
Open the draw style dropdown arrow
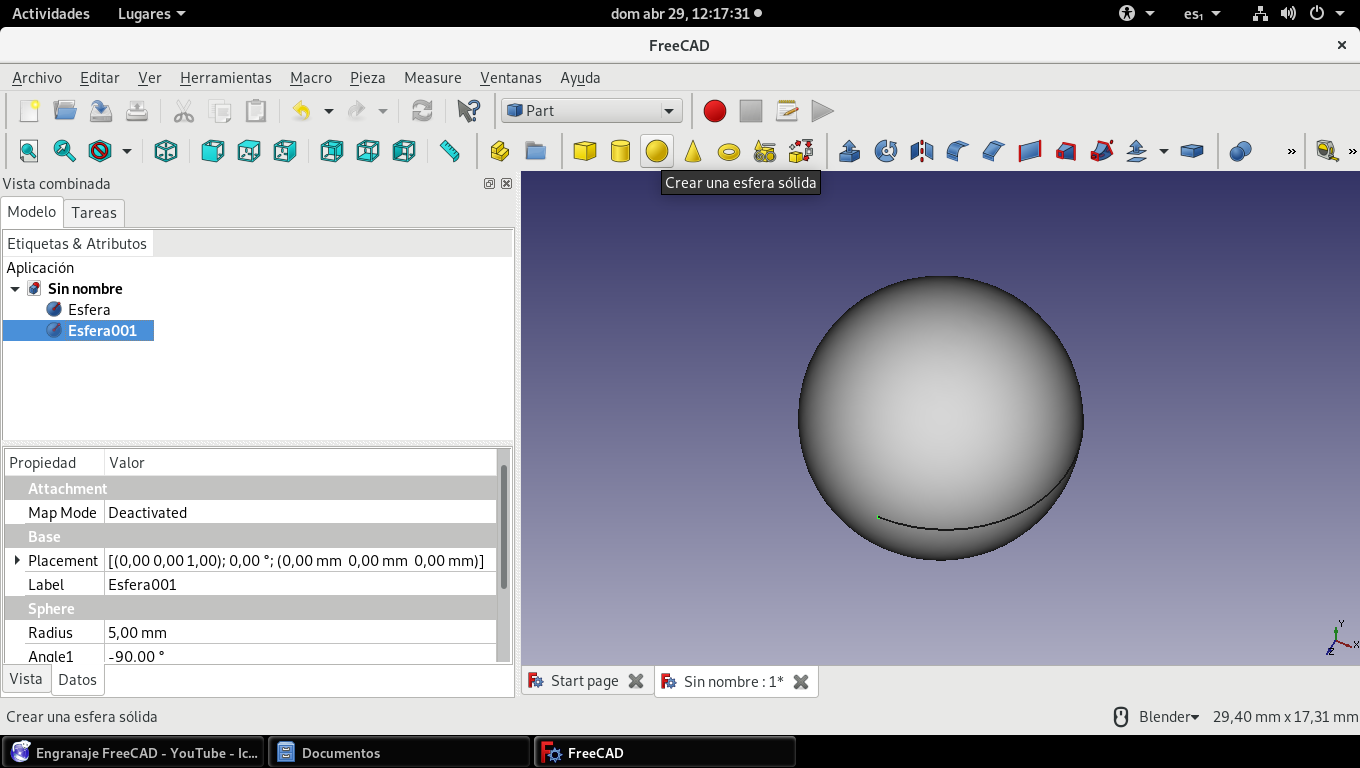(x=127, y=151)
